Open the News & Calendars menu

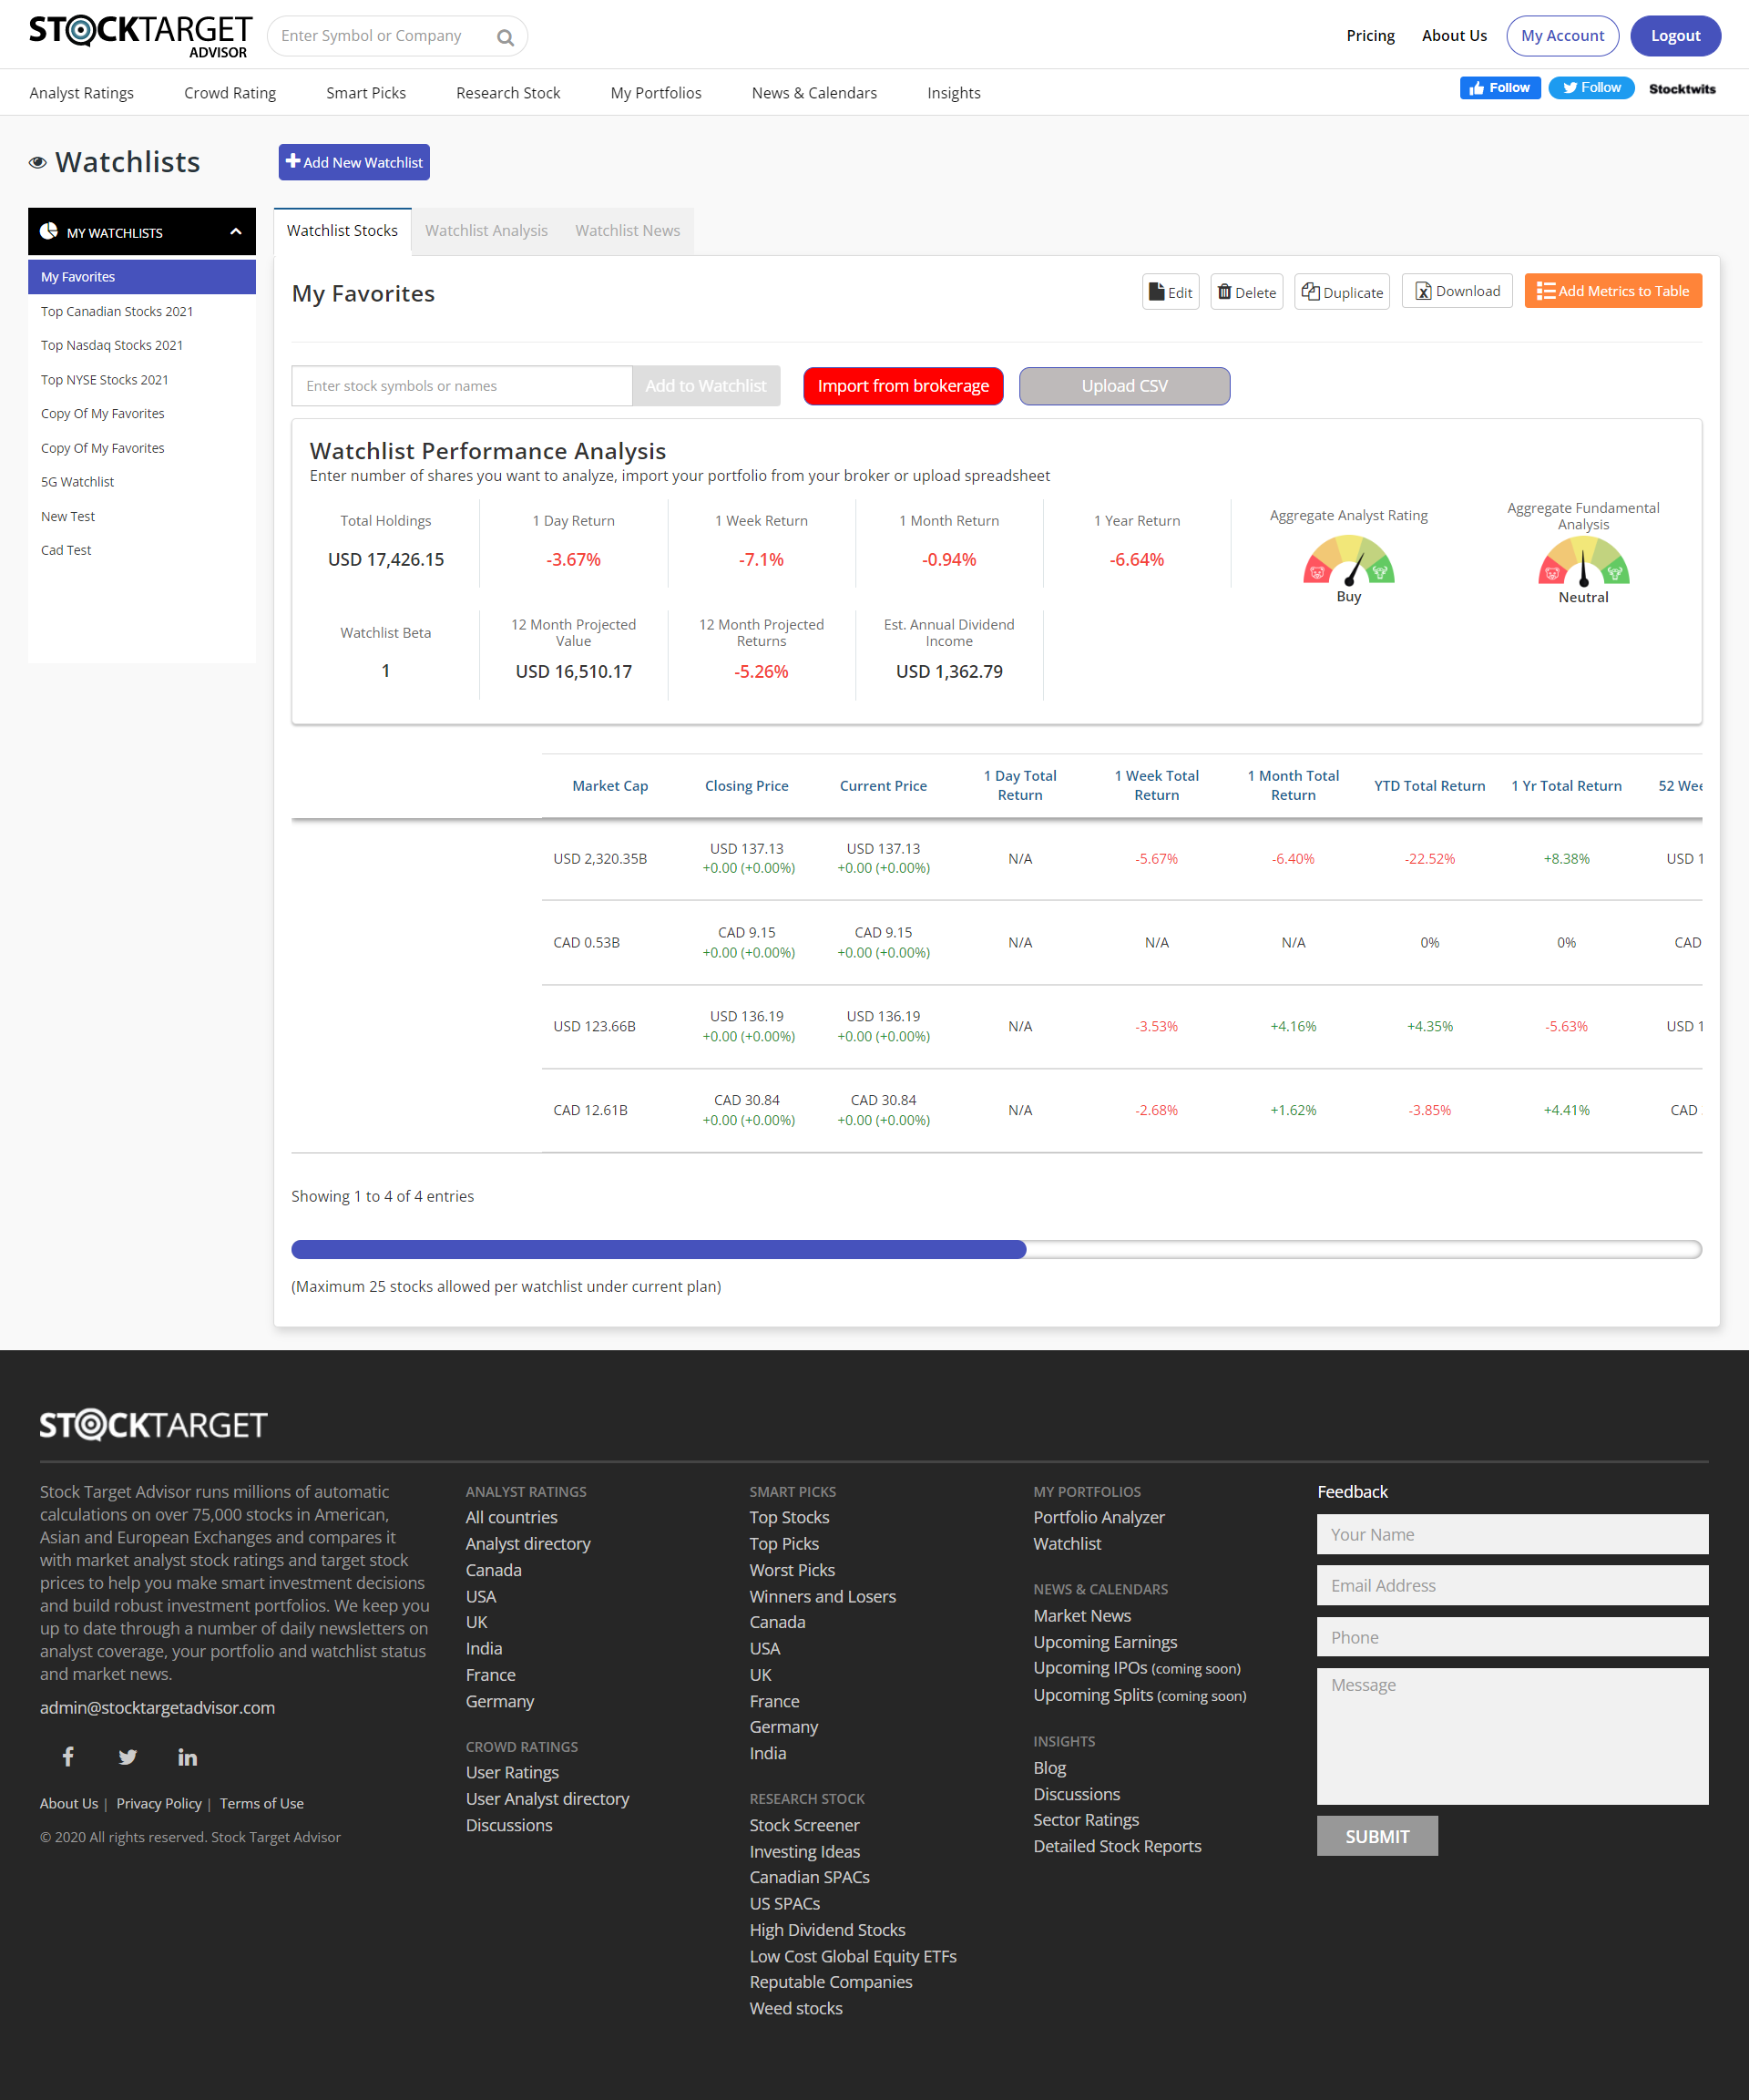[x=814, y=93]
